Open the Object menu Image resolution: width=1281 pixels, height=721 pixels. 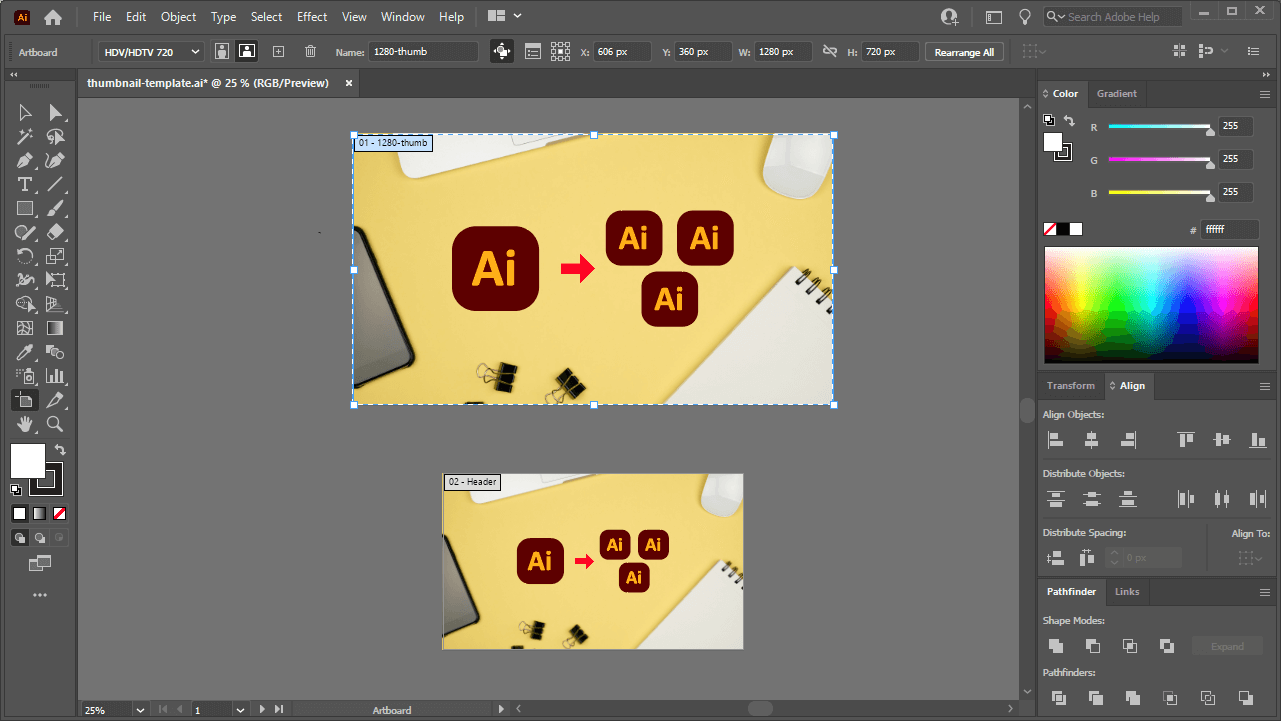[179, 17]
